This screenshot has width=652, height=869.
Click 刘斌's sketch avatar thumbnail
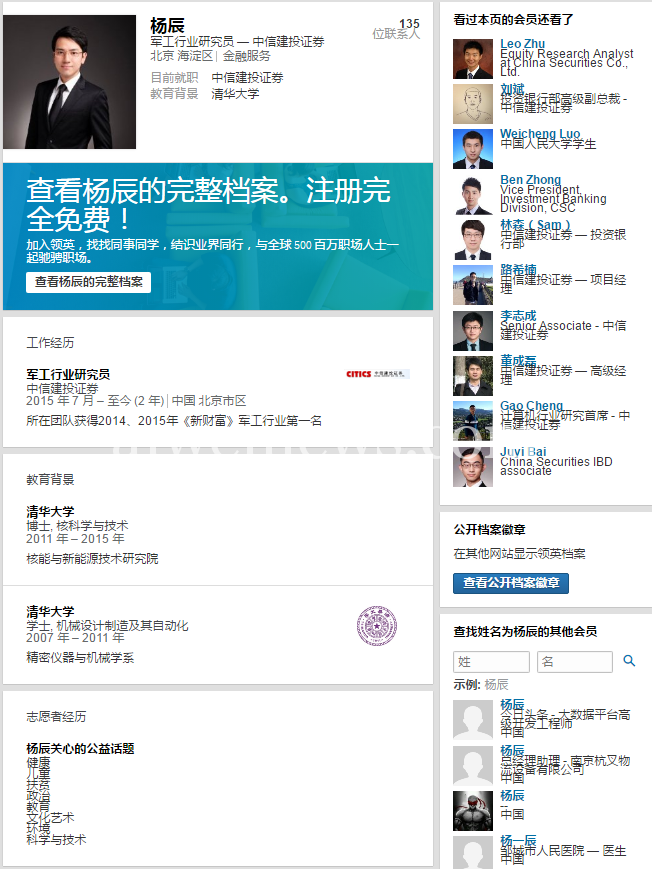473,104
